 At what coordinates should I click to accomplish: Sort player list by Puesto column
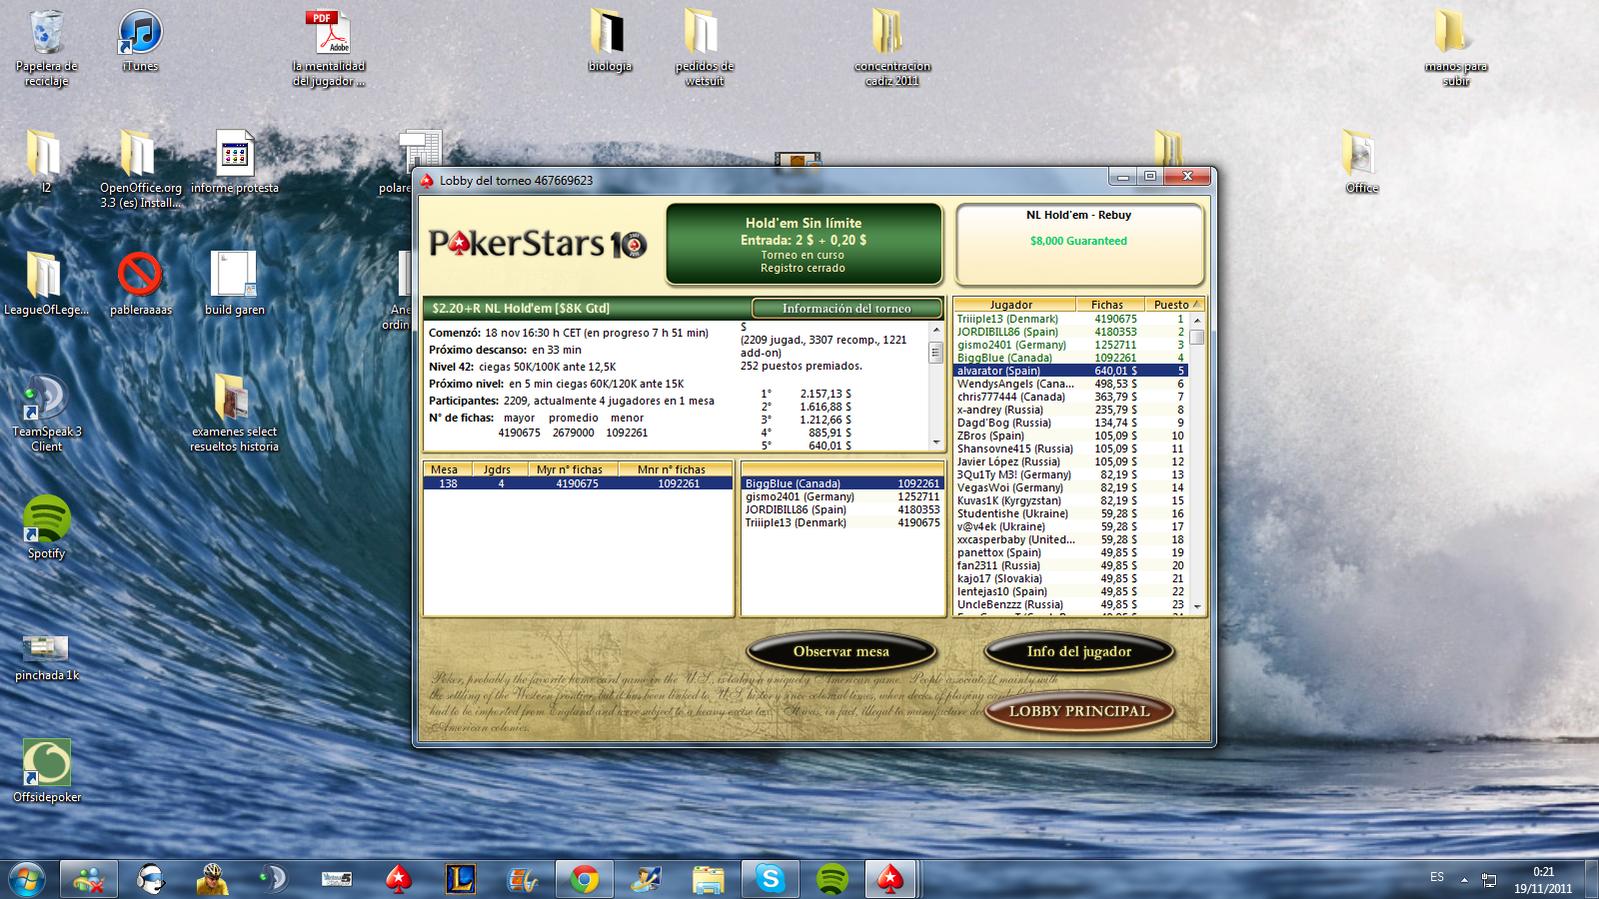(1172, 304)
